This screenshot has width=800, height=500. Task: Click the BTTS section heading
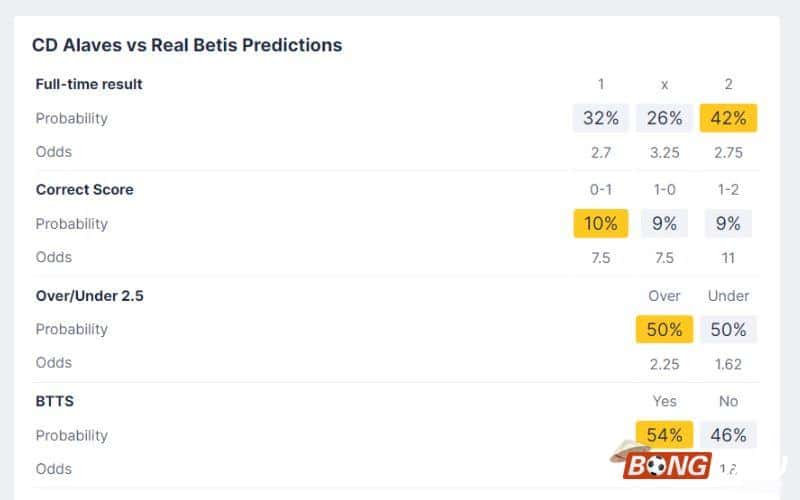pyautogui.click(x=55, y=401)
